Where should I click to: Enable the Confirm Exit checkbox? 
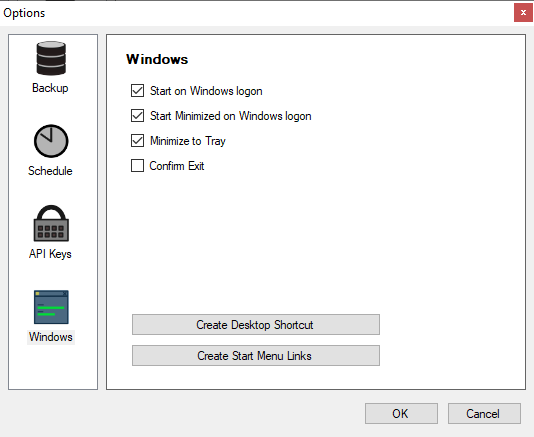point(137,166)
